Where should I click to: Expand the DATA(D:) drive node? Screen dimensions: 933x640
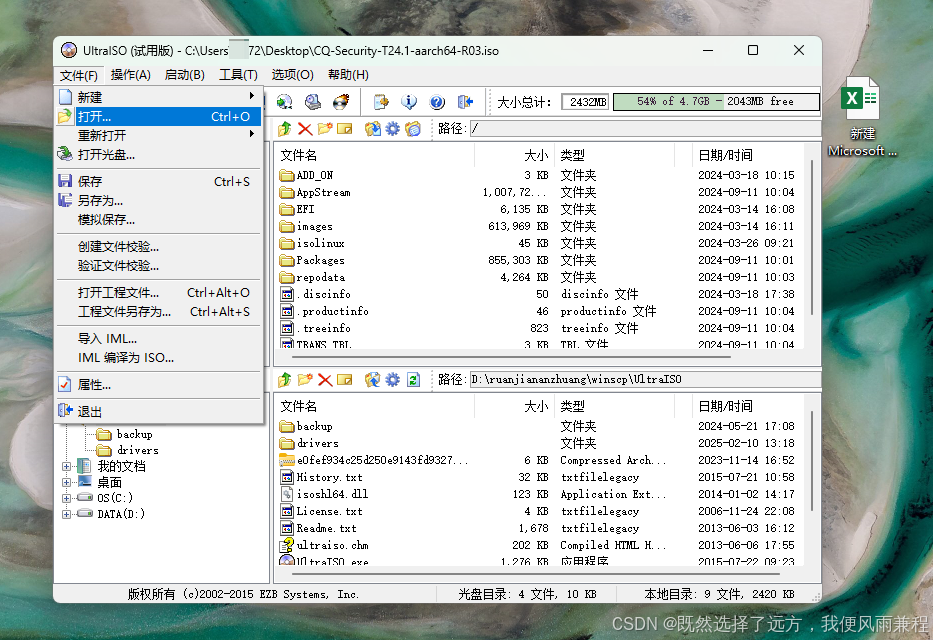(66, 514)
